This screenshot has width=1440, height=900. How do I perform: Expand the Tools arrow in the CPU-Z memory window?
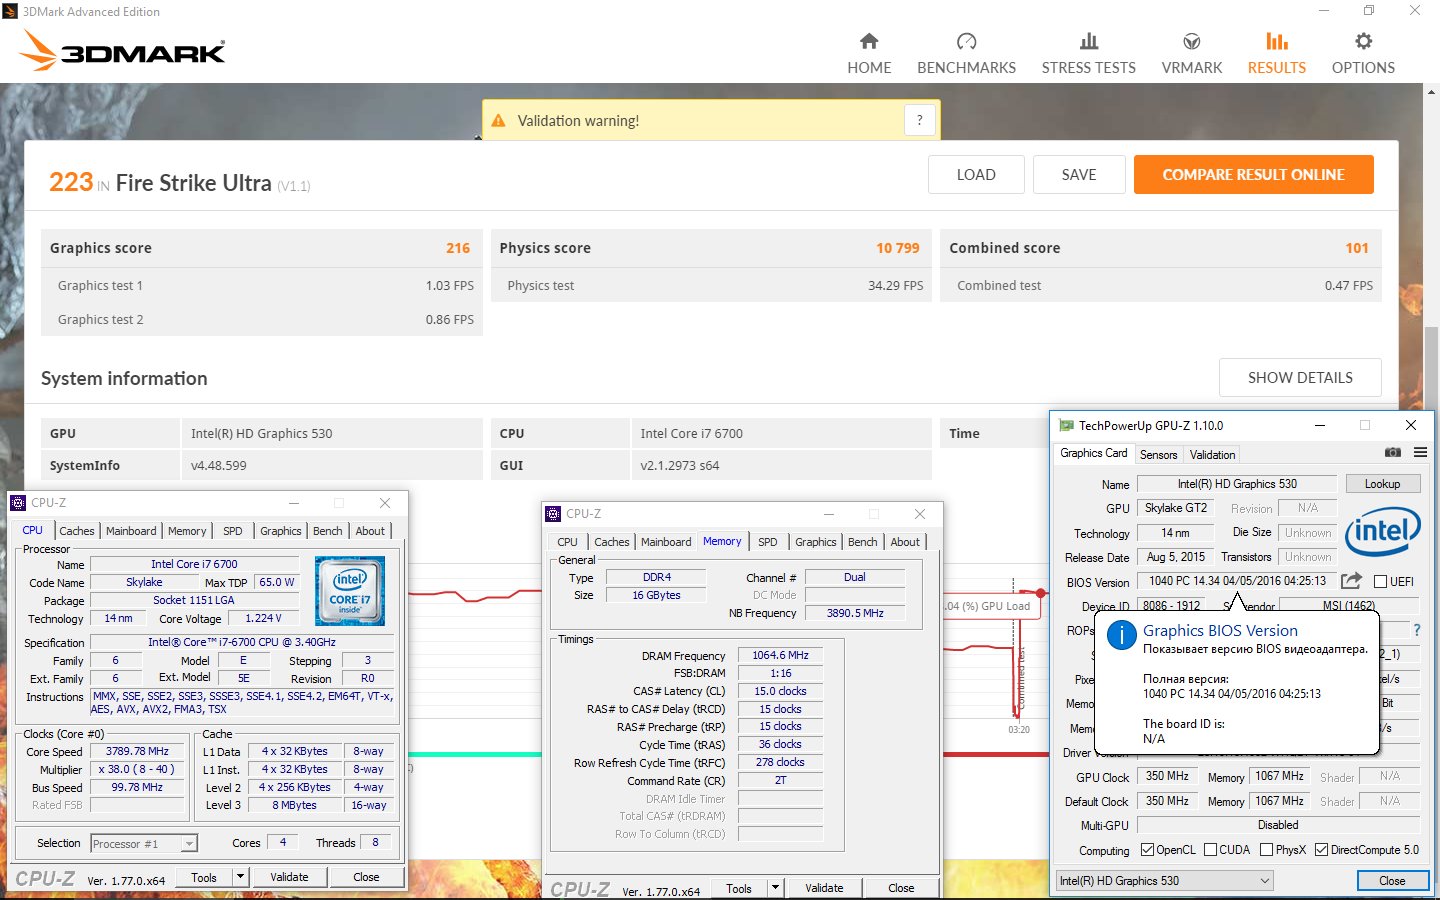click(775, 888)
